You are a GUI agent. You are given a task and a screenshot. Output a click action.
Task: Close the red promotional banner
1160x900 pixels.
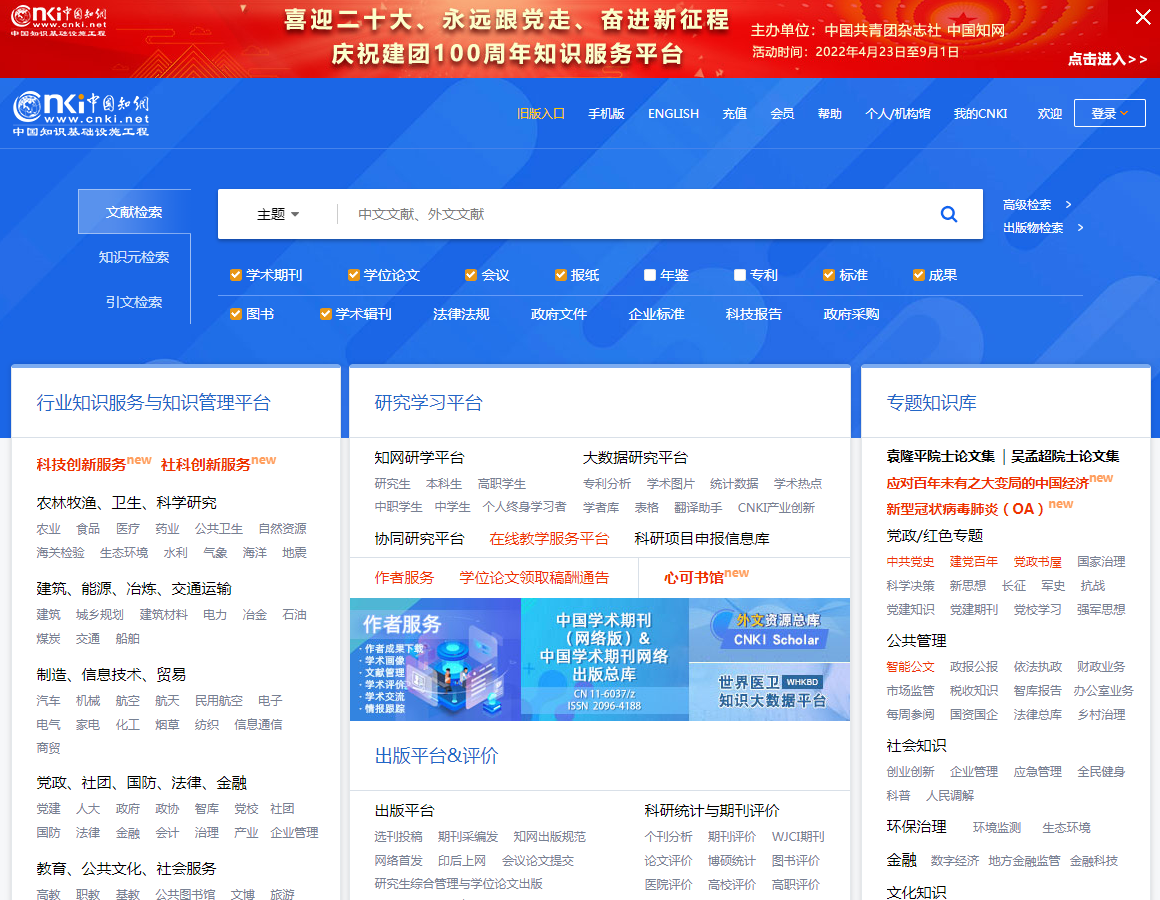tap(1142, 17)
